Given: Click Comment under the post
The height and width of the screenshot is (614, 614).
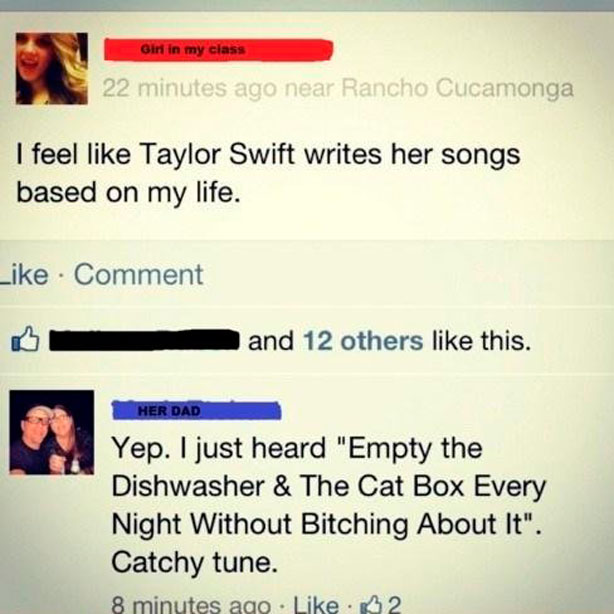Looking at the screenshot, I should click(x=139, y=274).
